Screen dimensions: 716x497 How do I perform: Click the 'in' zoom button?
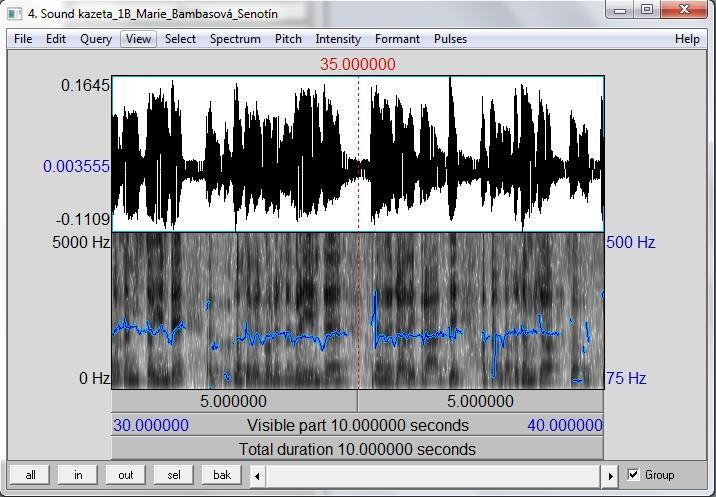pos(78,475)
